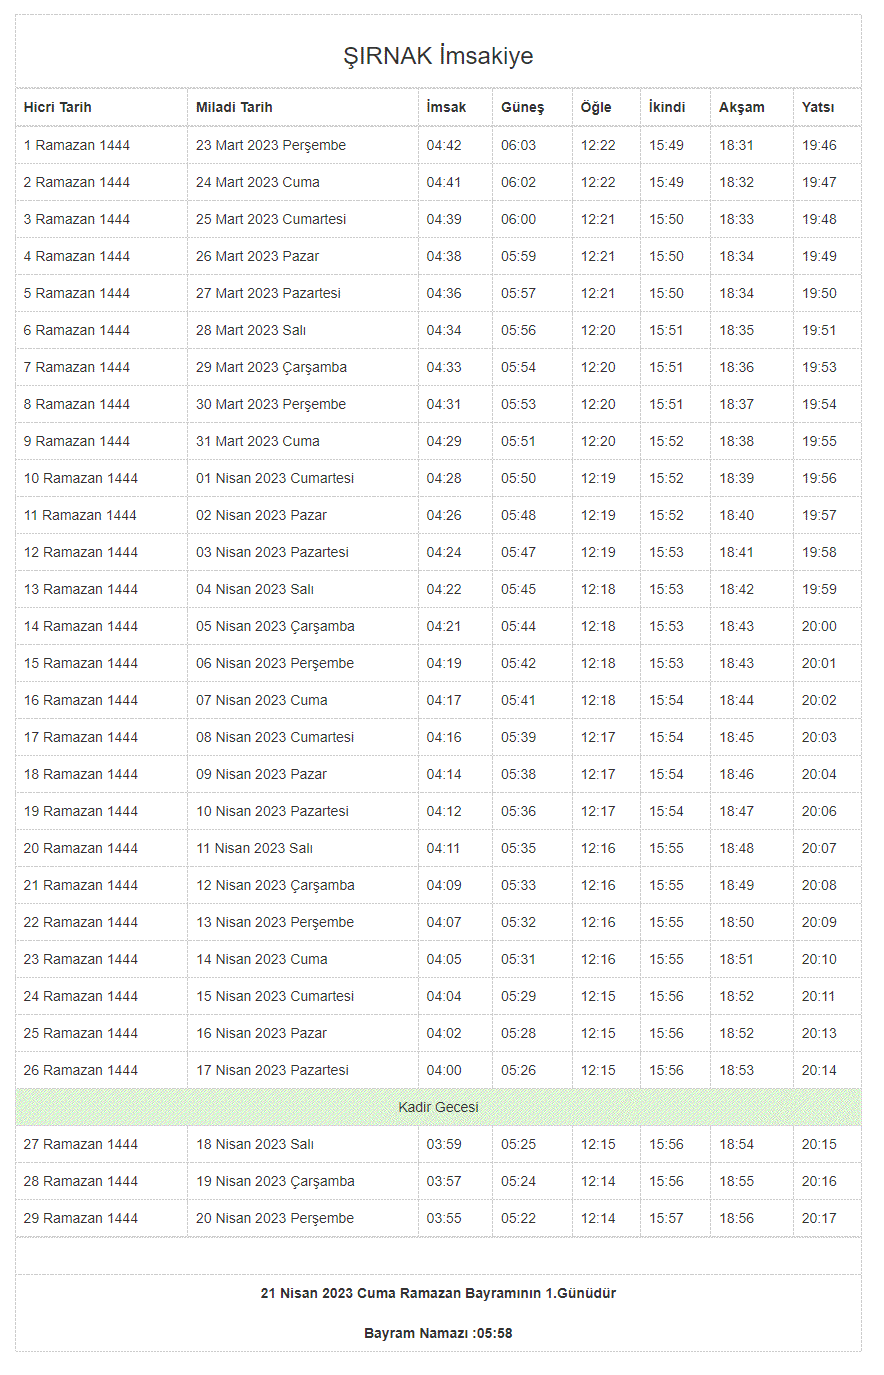Viewport: 884px width, 1375px height.
Task: Click the Öğle column header
Action: point(596,107)
